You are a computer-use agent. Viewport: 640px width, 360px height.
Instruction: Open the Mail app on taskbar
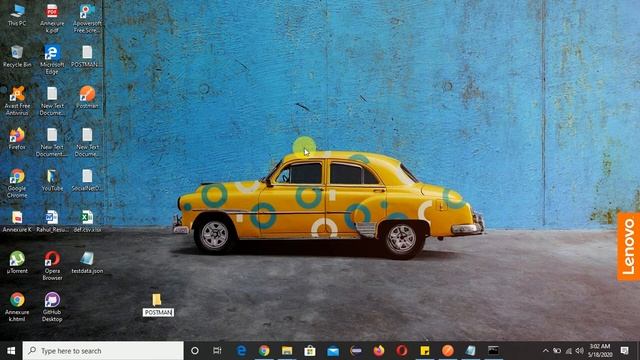pos(333,351)
